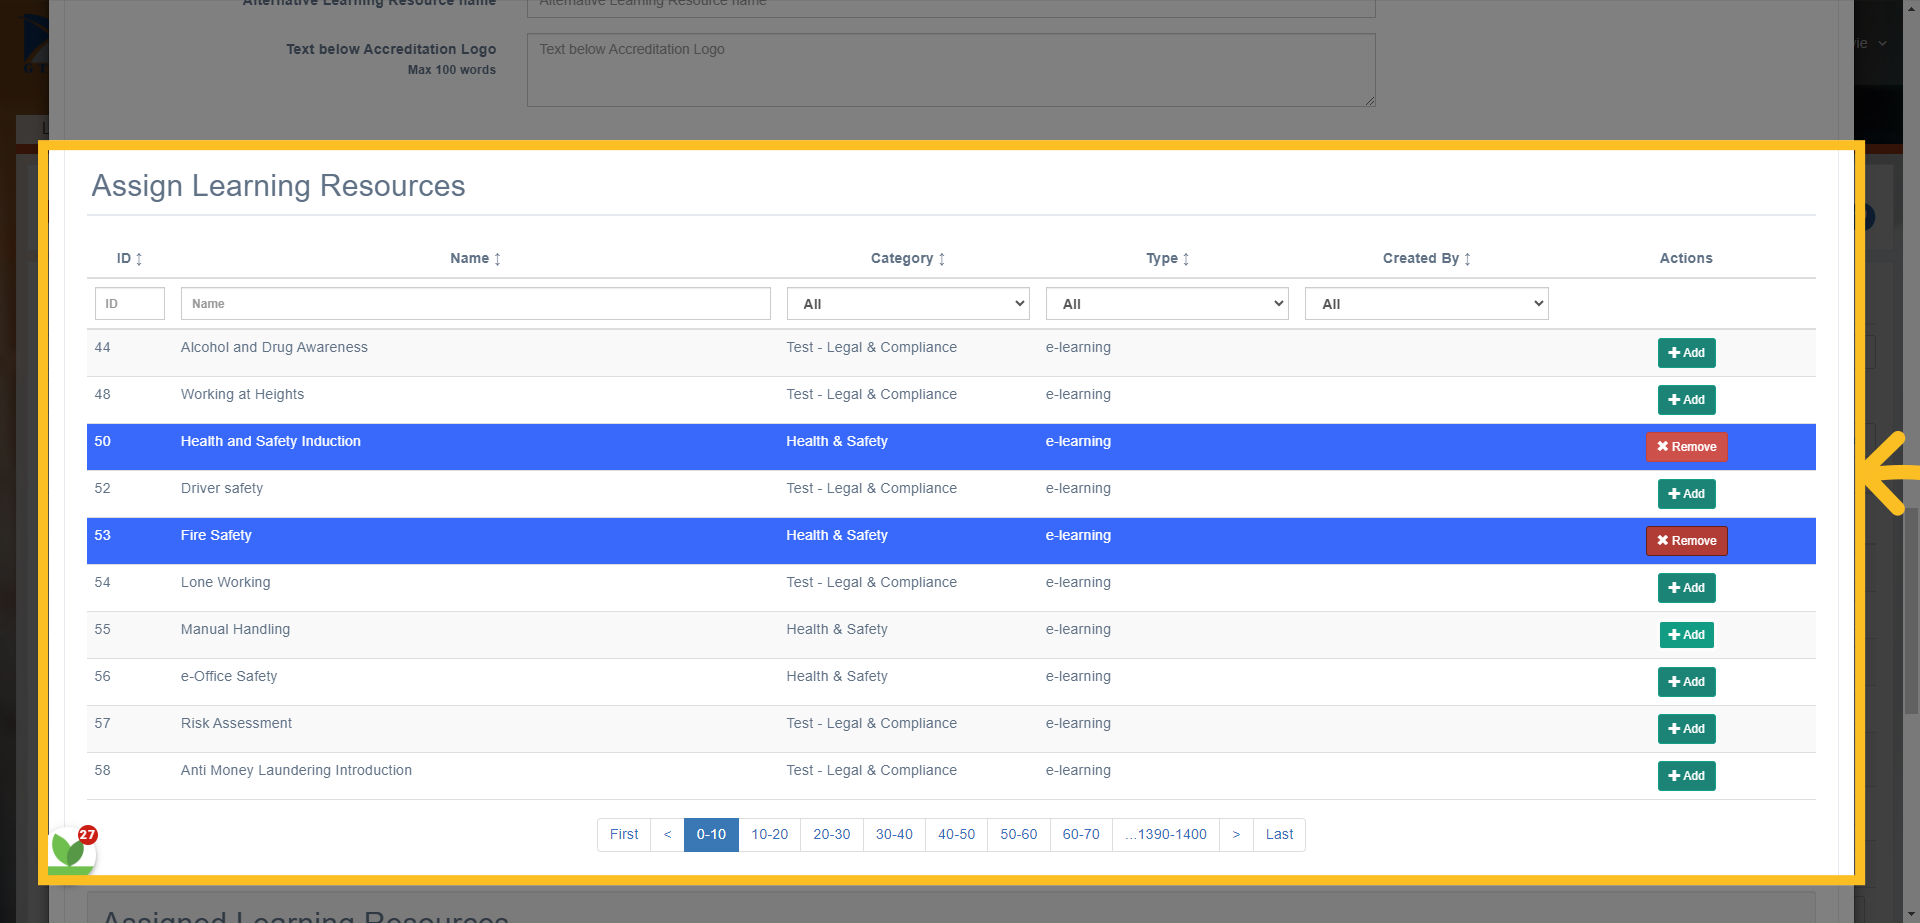Open the Type filter dropdown

[1167, 304]
